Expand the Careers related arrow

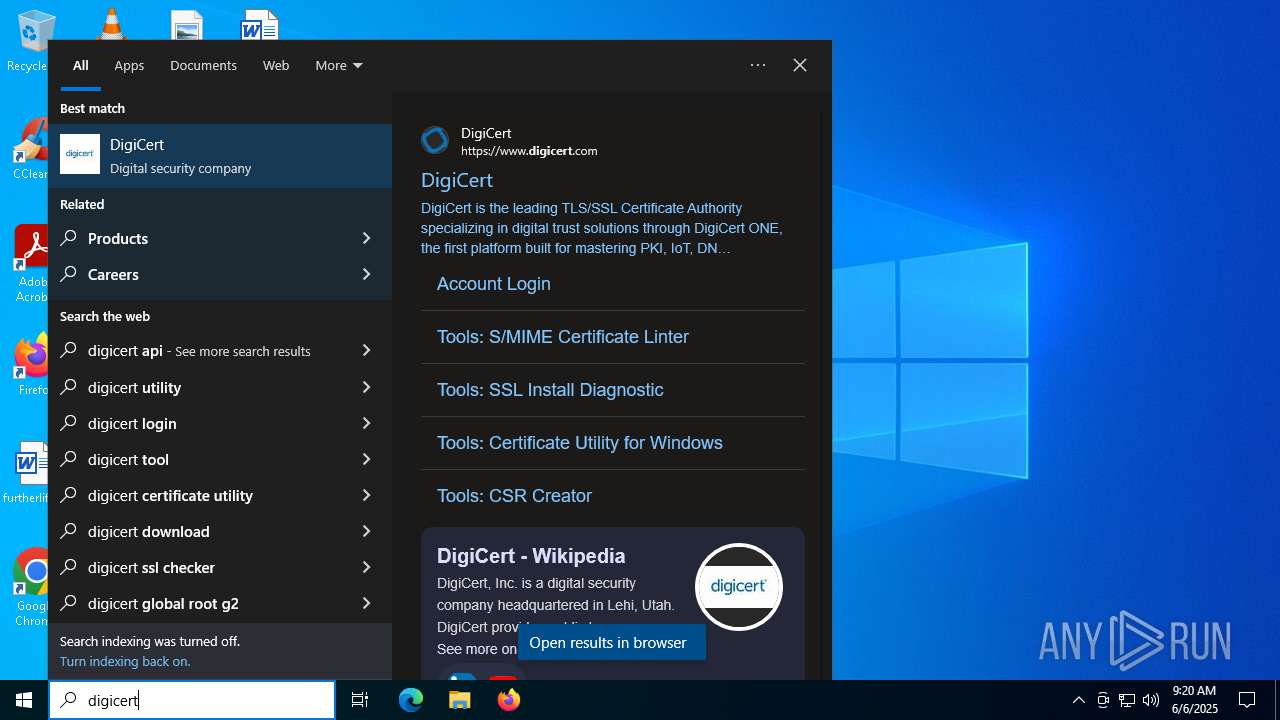pos(366,274)
